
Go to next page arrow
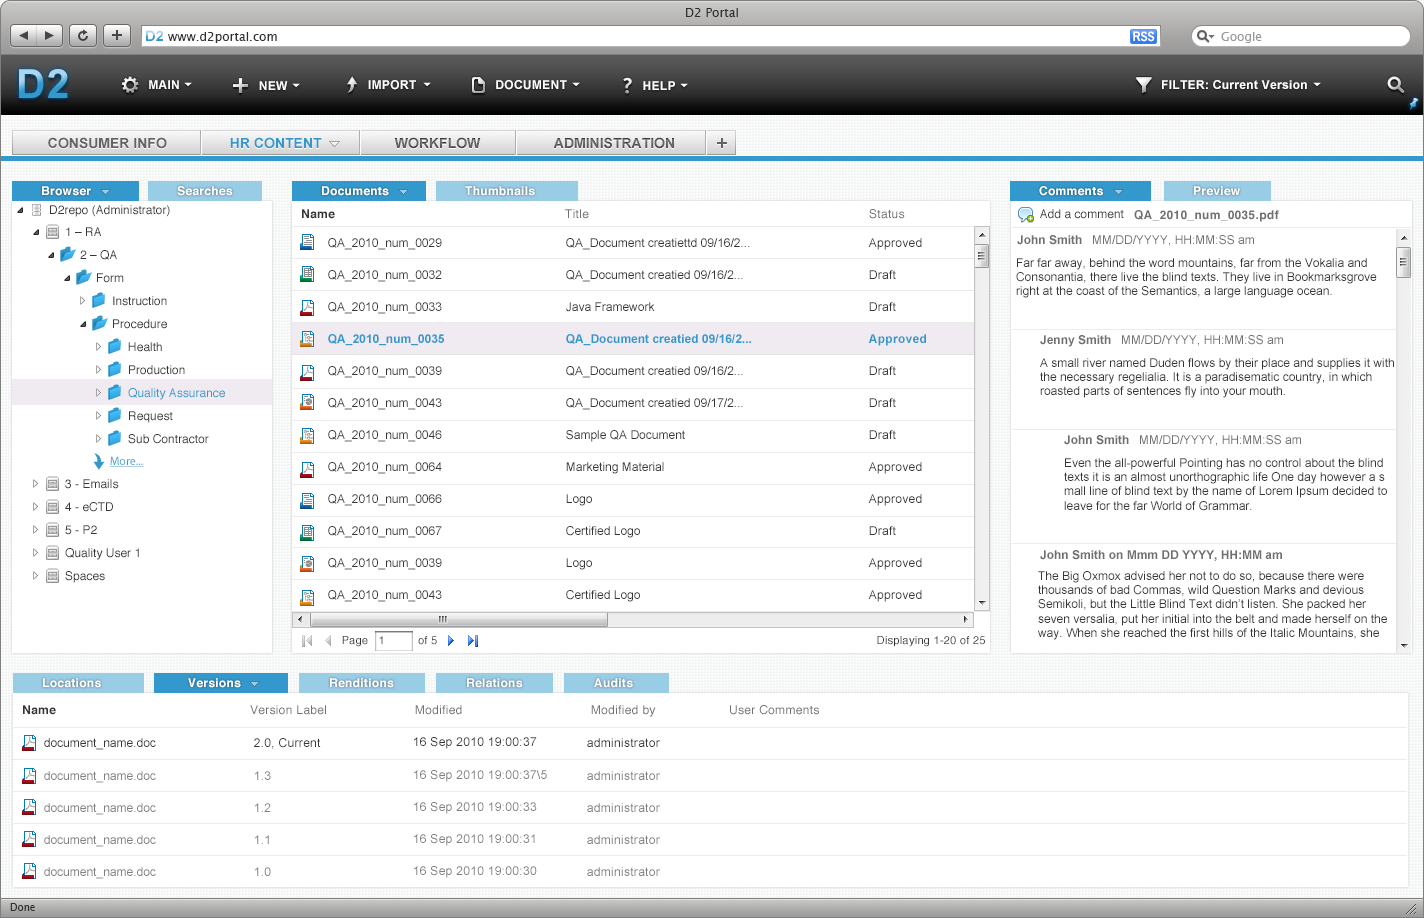(x=451, y=641)
